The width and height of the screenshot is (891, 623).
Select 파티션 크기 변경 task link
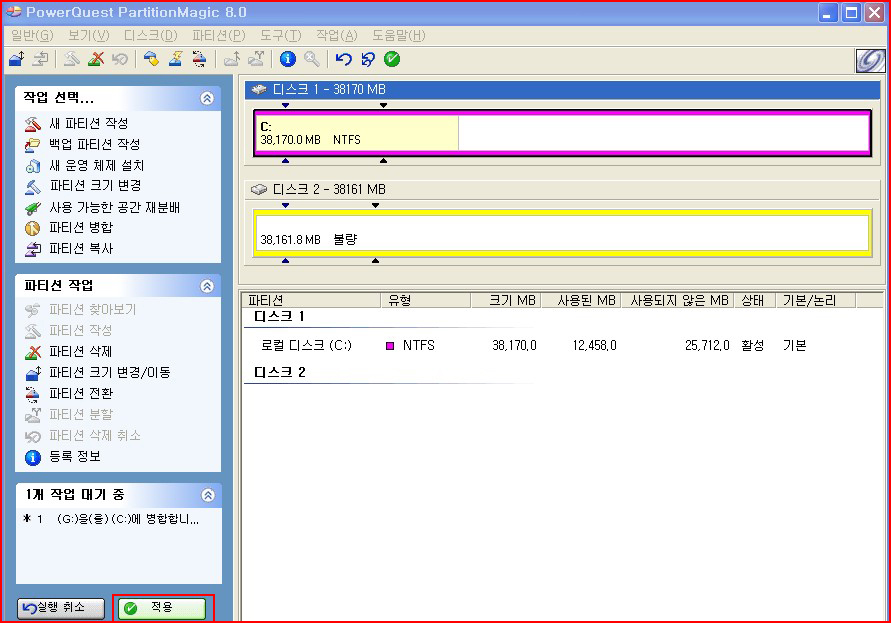click(95, 186)
